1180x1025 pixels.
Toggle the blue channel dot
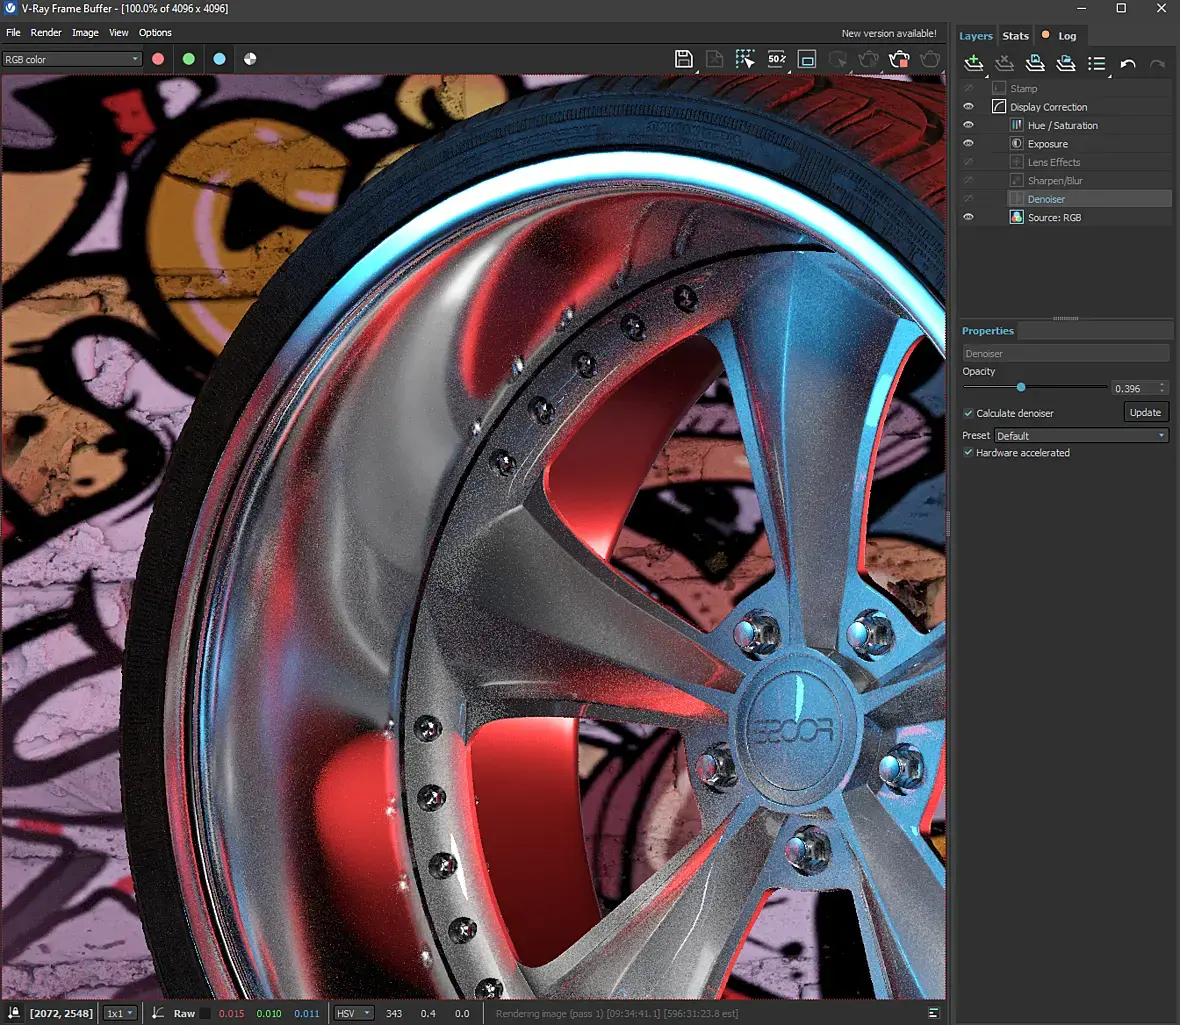(x=219, y=59)
